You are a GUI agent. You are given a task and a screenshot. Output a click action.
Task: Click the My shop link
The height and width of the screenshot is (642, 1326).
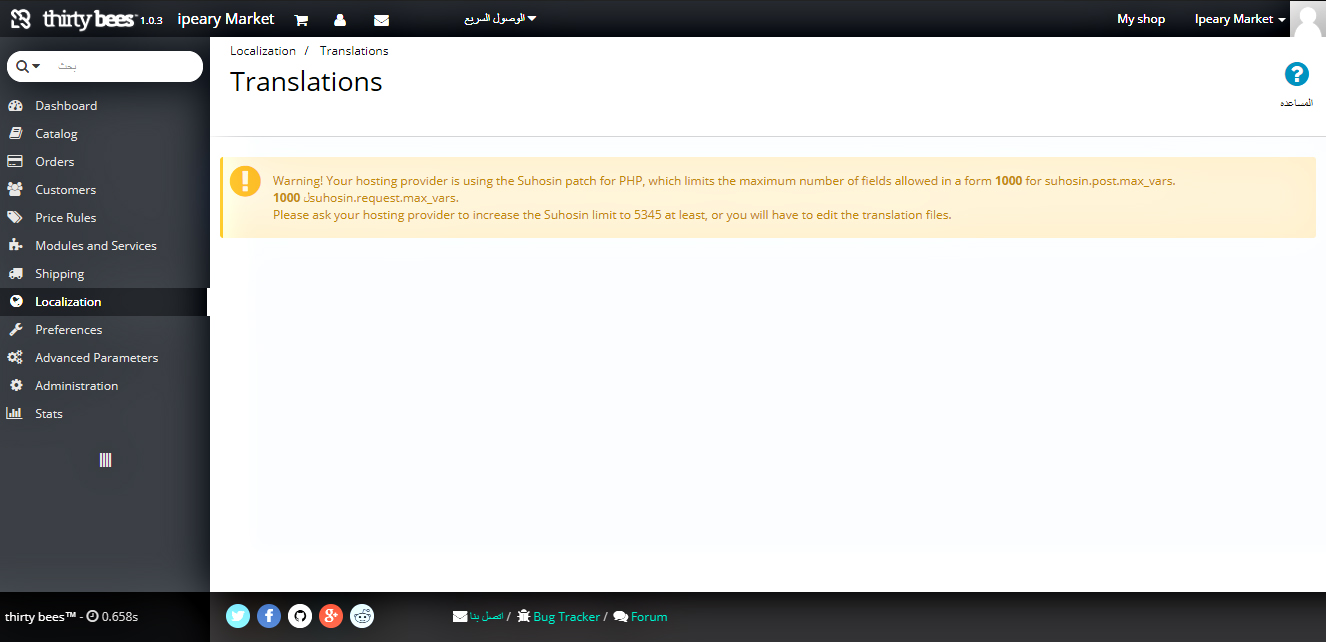(x=1140, y=19)
